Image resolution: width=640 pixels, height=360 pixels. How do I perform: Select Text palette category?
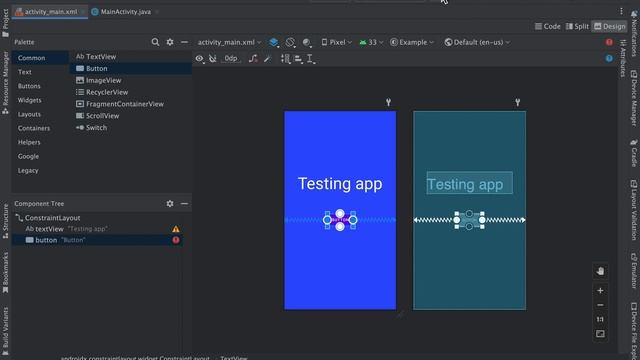pos(24,72)
